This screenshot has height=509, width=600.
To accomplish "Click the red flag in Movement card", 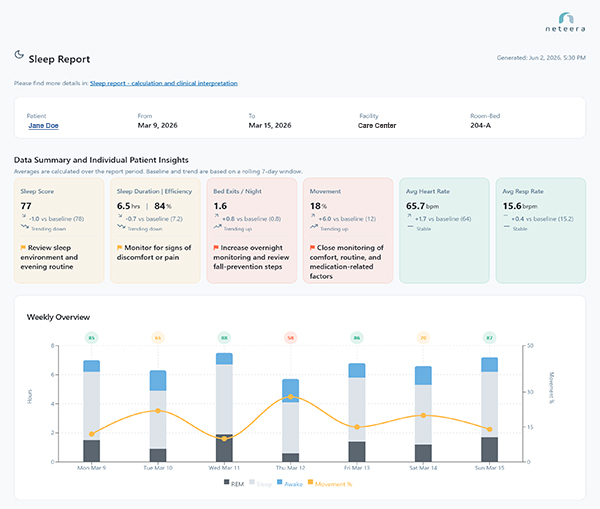I will pyautogui.click(x=312, y=248).
